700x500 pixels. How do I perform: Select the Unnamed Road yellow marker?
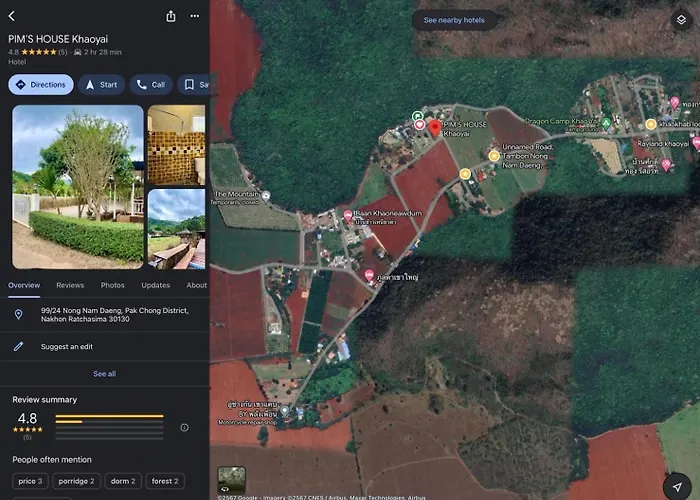[x=494, y=156]
